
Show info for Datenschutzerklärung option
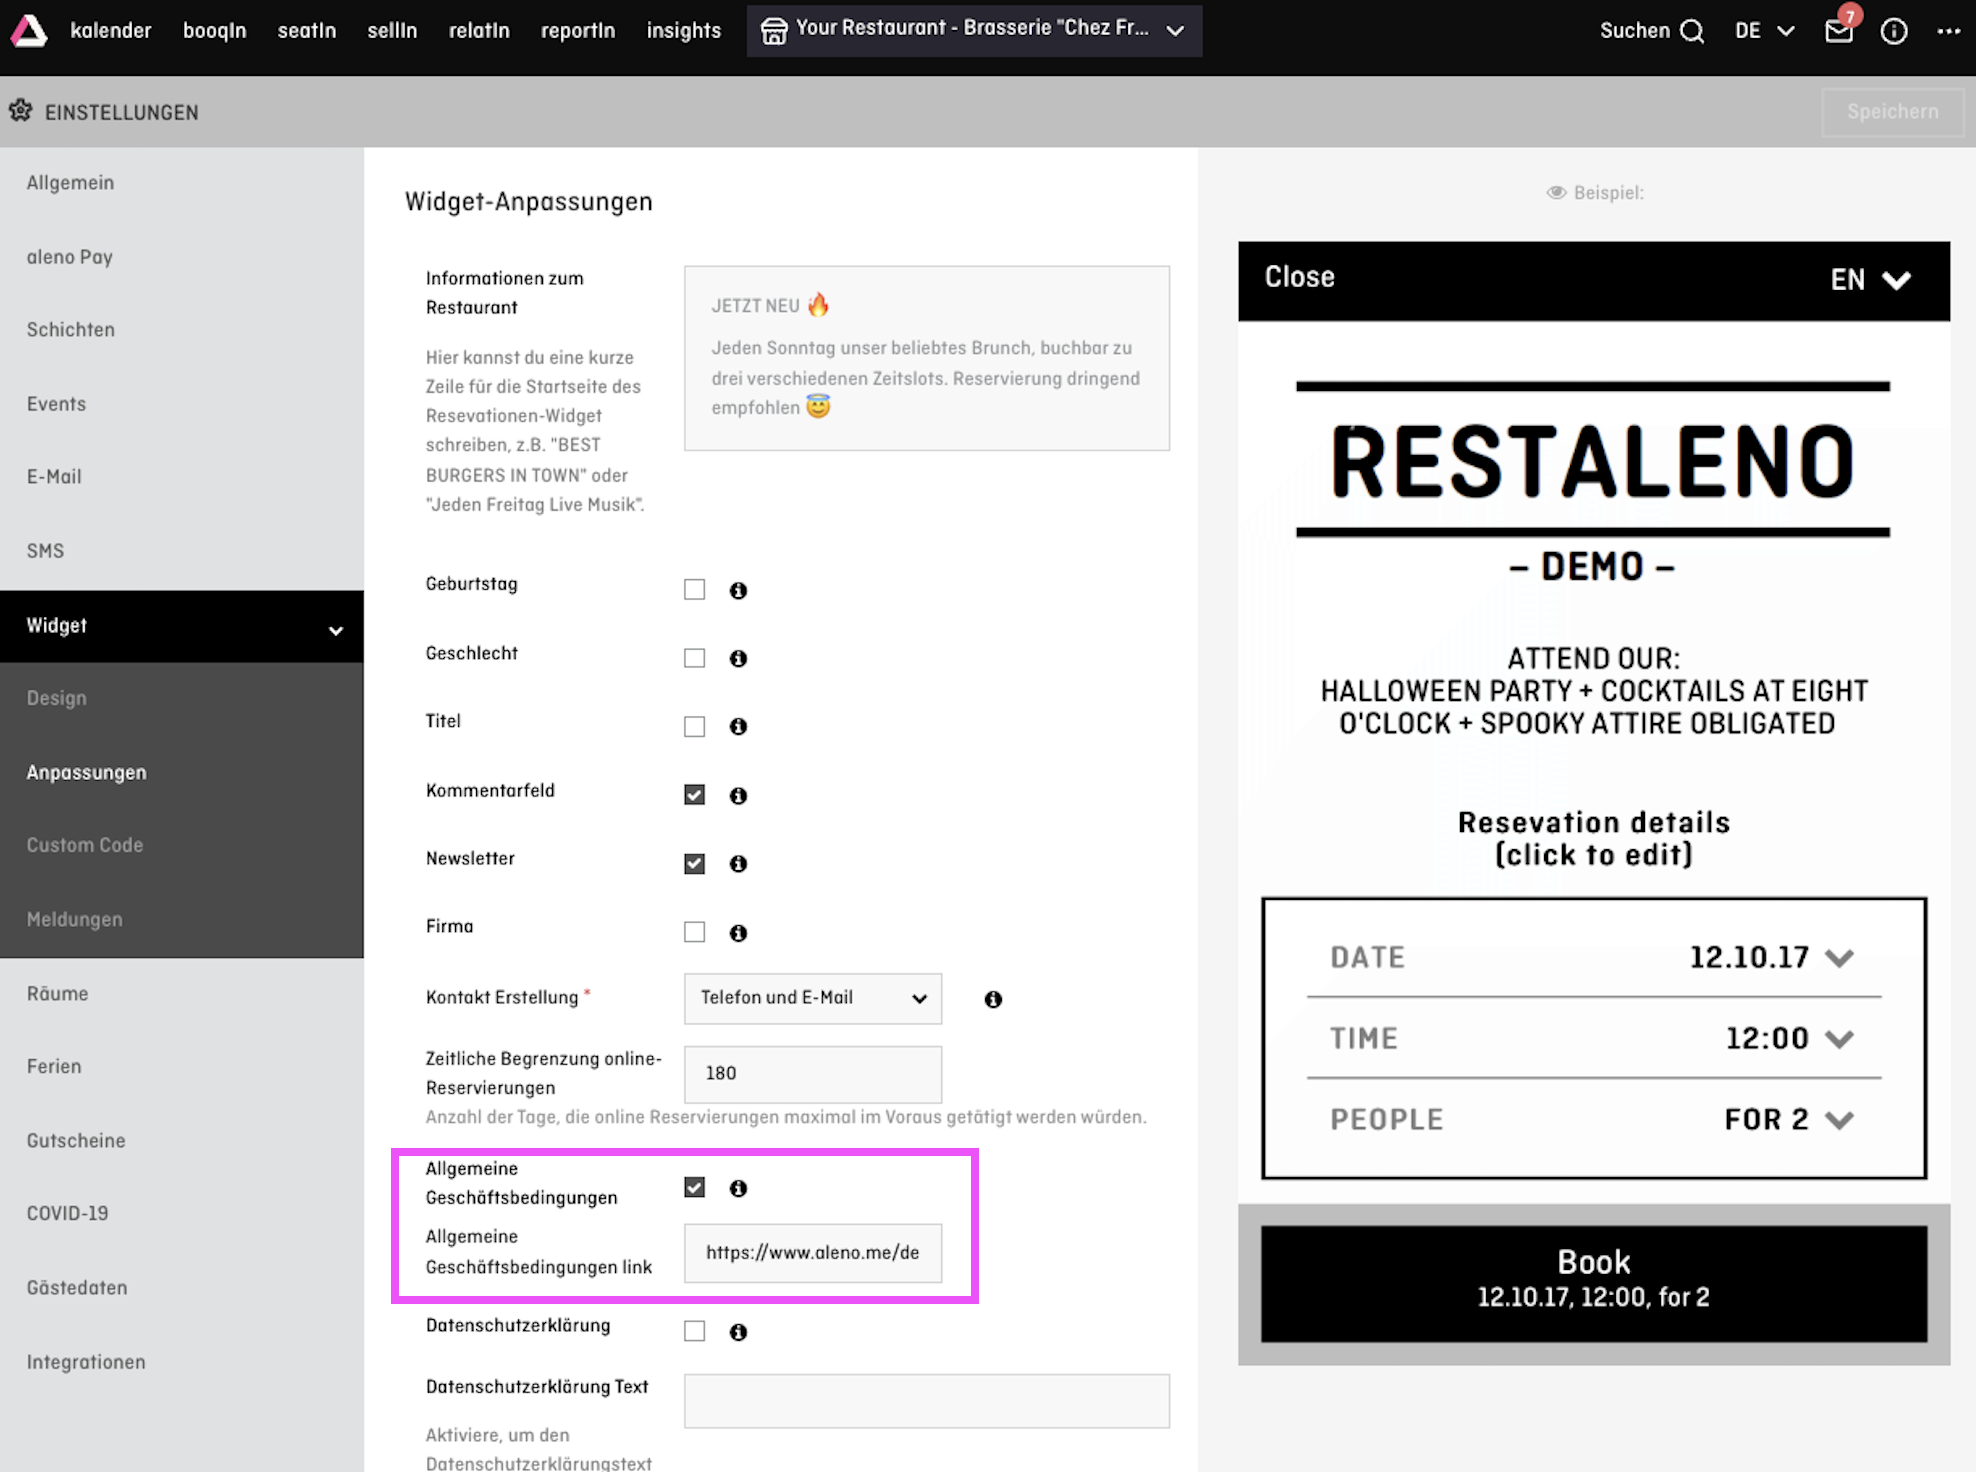coord(738,1332)
